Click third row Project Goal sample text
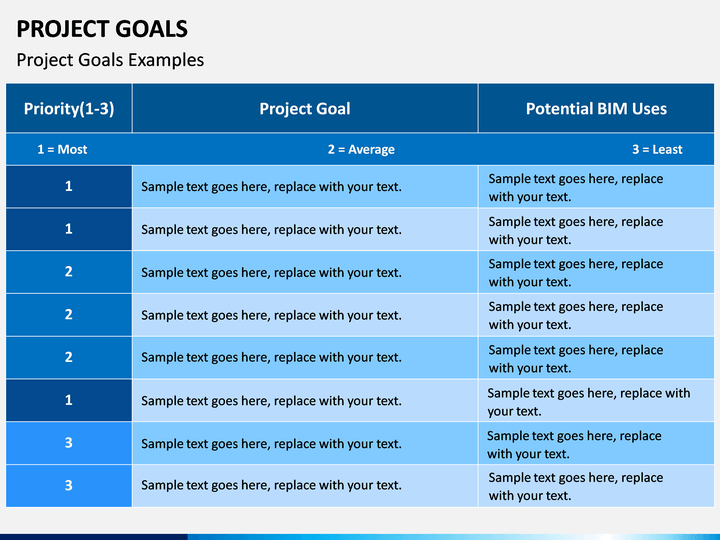This screenshot has width=720, height=540. 271,272
